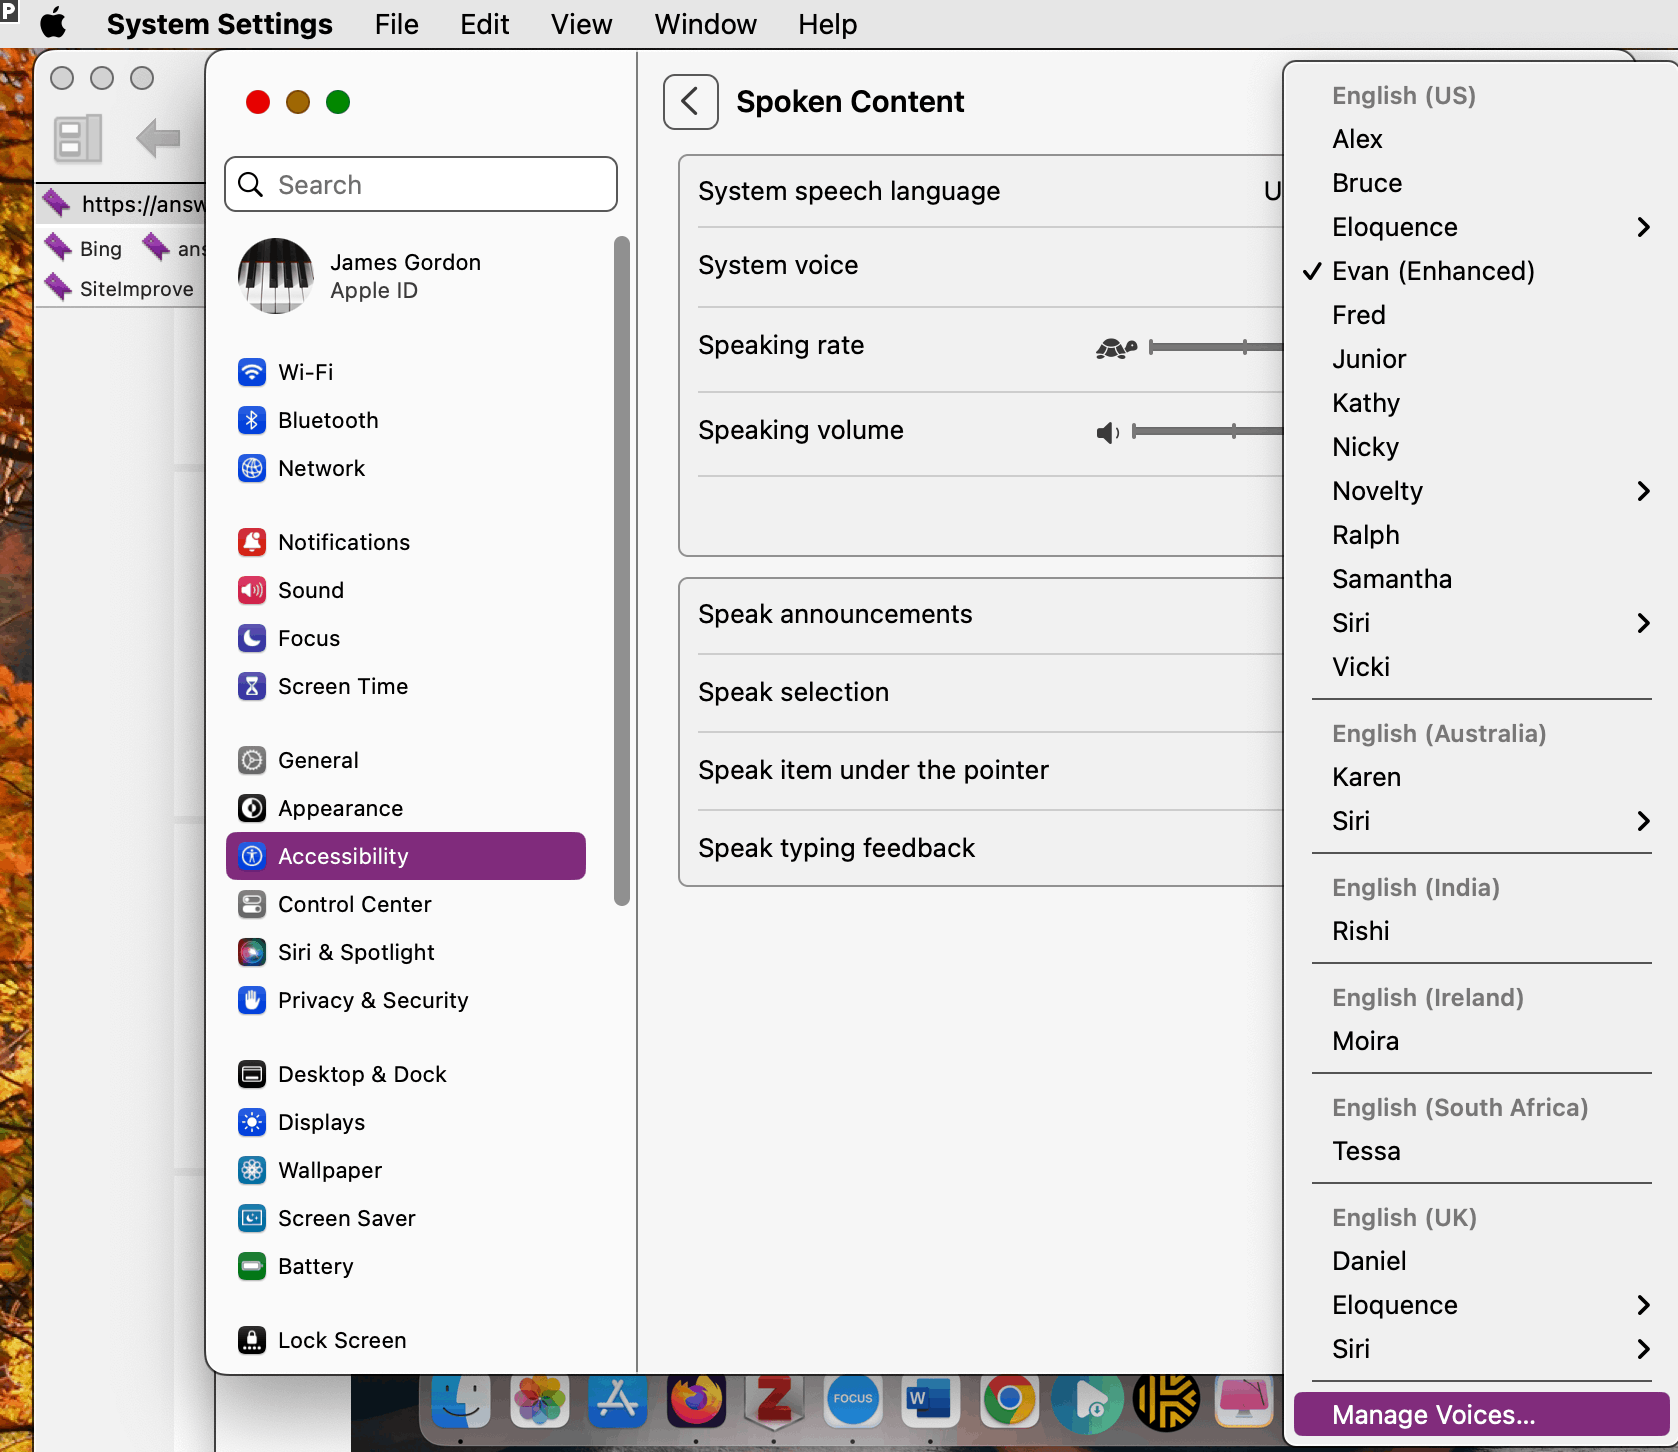Click the Wallpaper flower icon
1678x1452 pixels.
pyautogui.click(x=252, y=1170)
